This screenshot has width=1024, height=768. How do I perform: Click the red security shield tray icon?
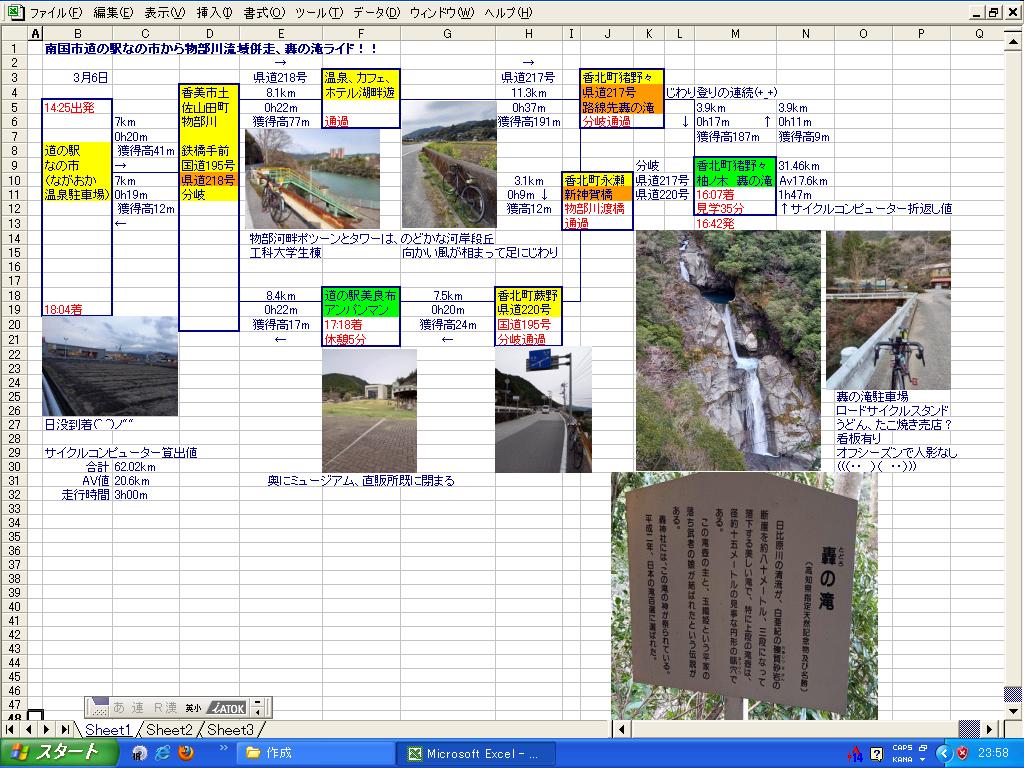pos(963,753)
